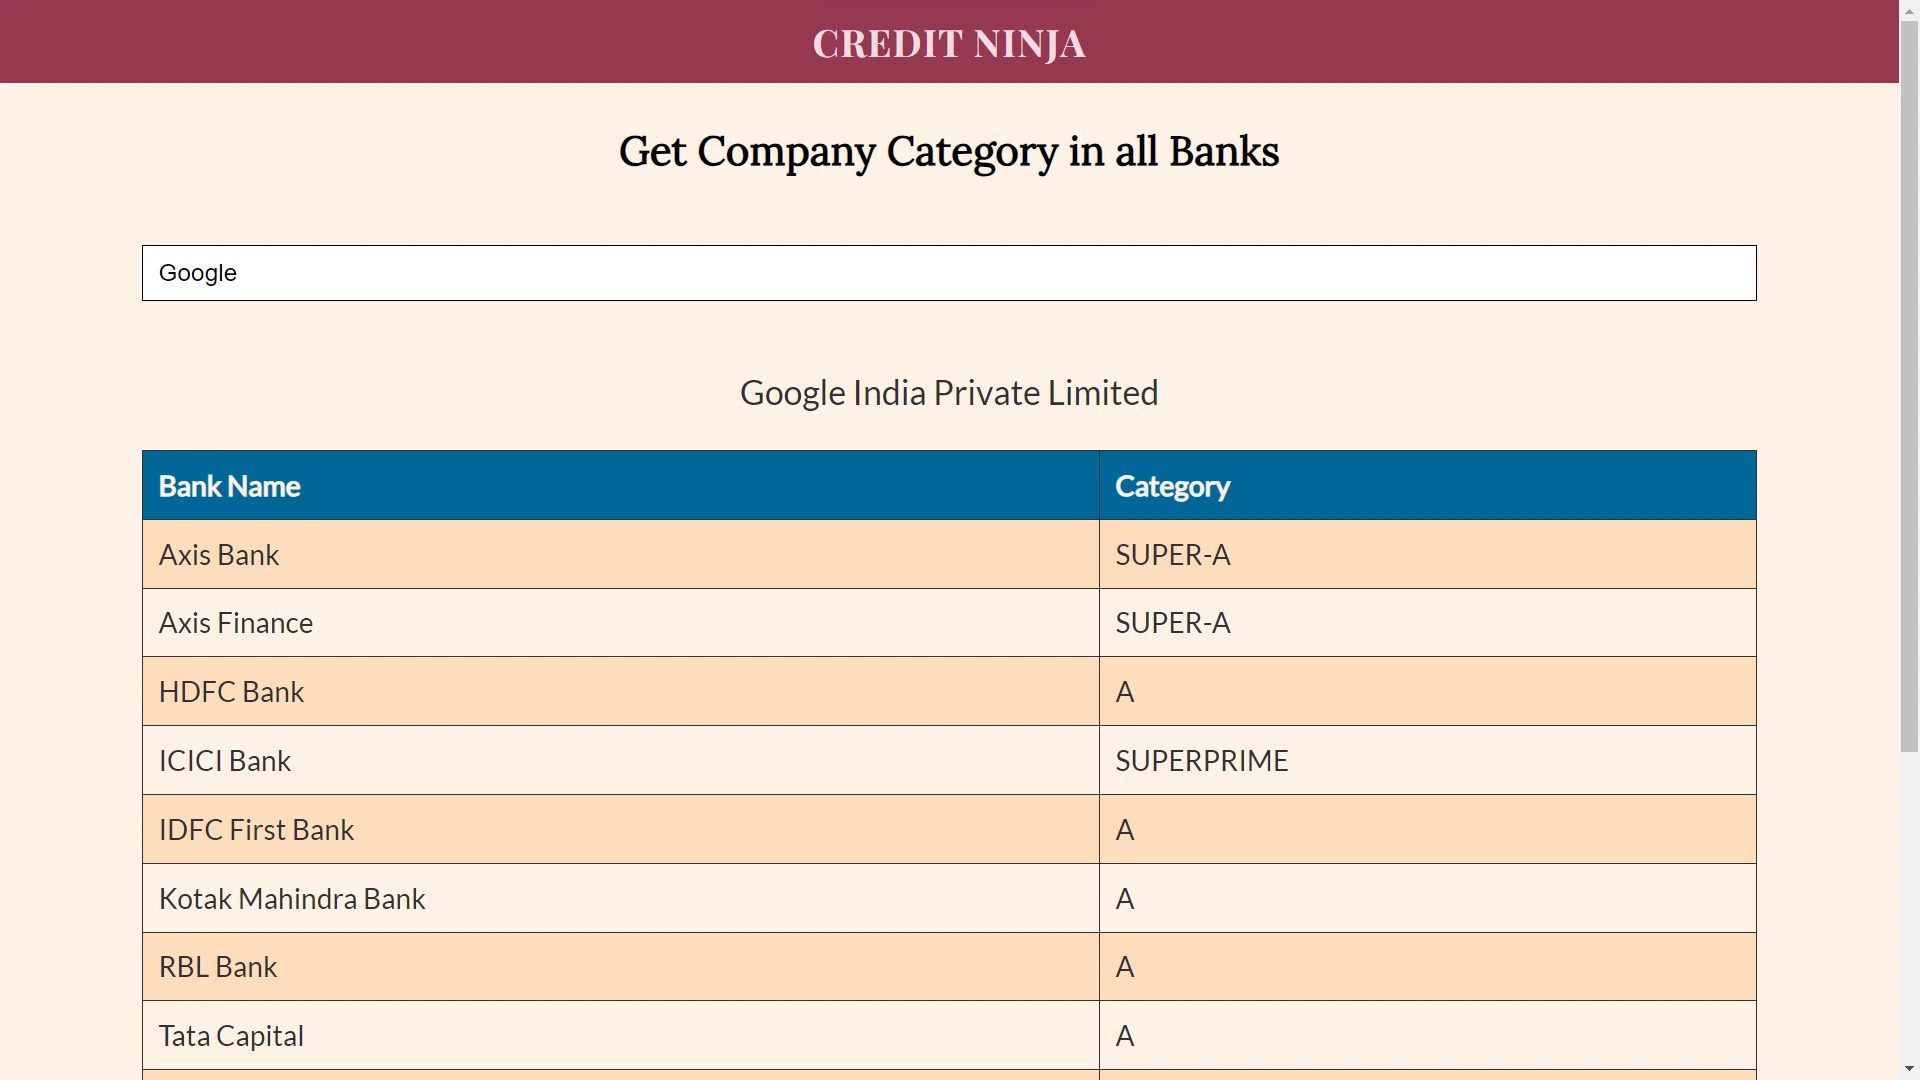This screenshot has height=1080, width=1920.
Task: Click the Google India Private Limited heading
Action: click(x=948, y=393)
